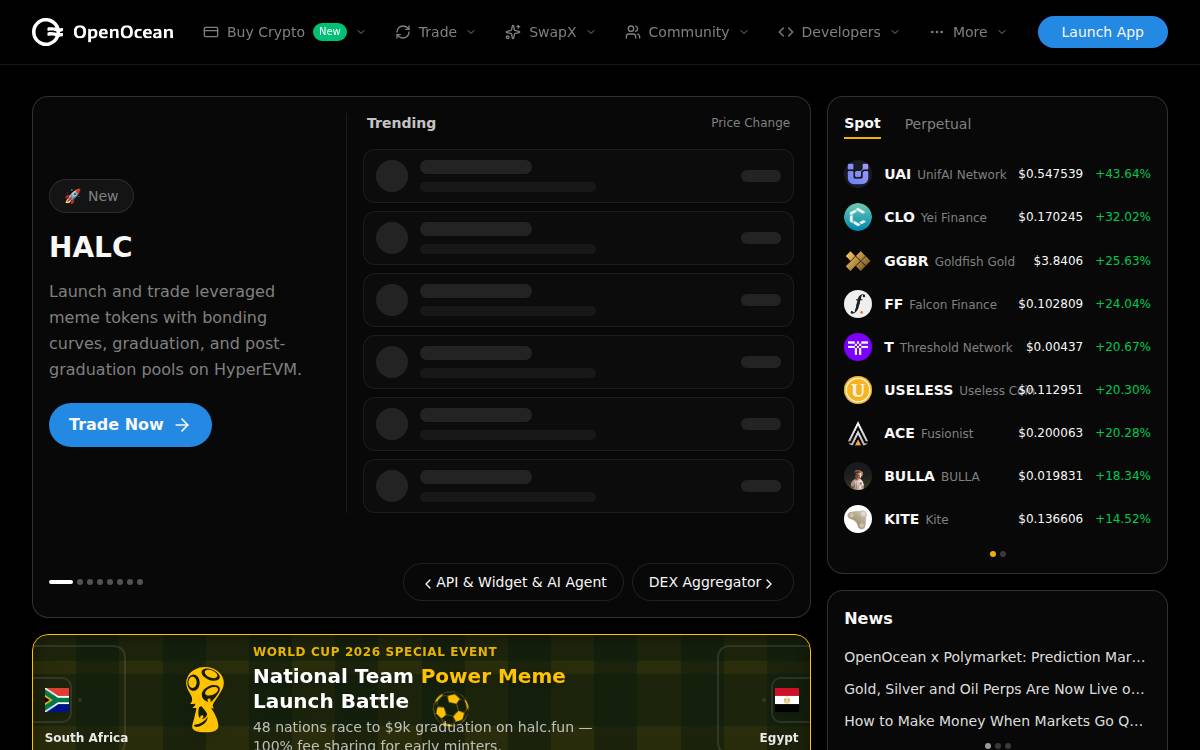Click the FF price $0.102809
This screenshot has width=1200, height=750.
[1050, 304]
